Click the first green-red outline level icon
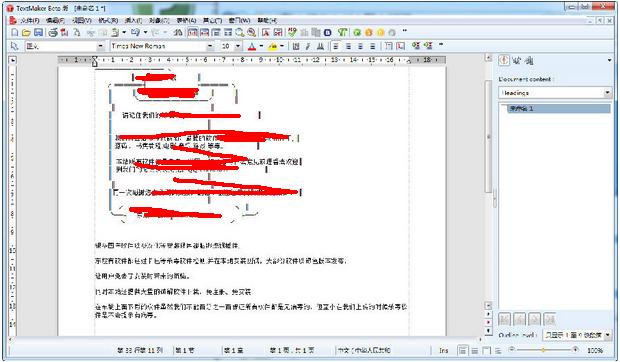The image size is (620, 362). coord(416,46)
